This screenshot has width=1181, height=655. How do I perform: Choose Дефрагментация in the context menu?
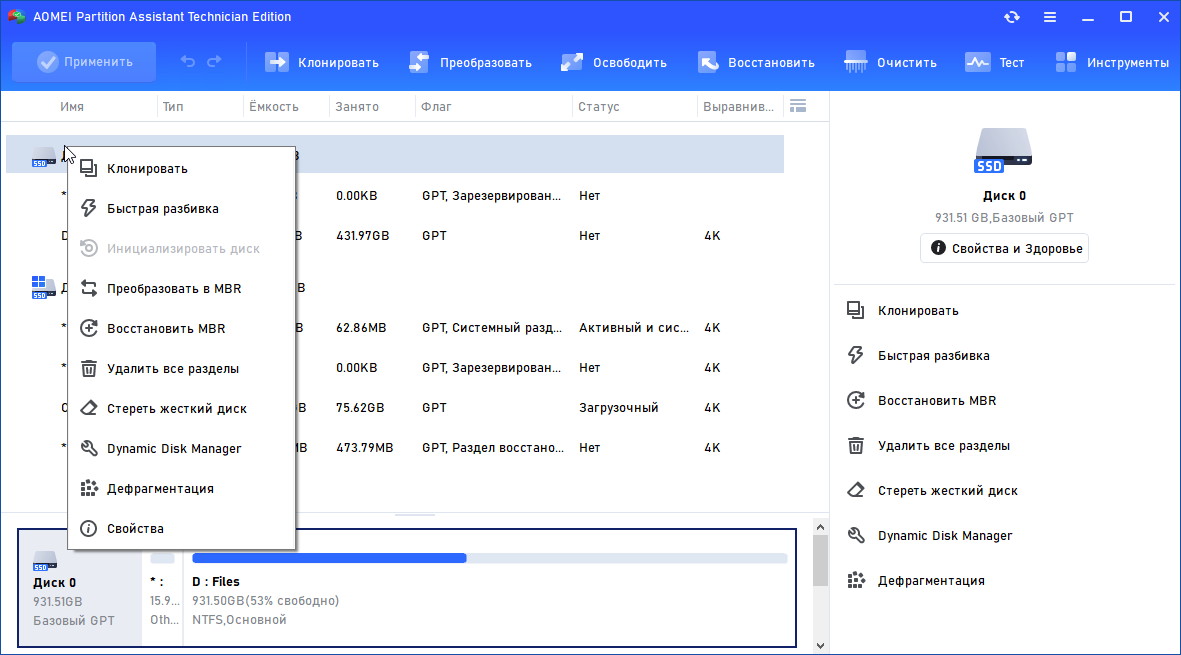pos(181,488)
